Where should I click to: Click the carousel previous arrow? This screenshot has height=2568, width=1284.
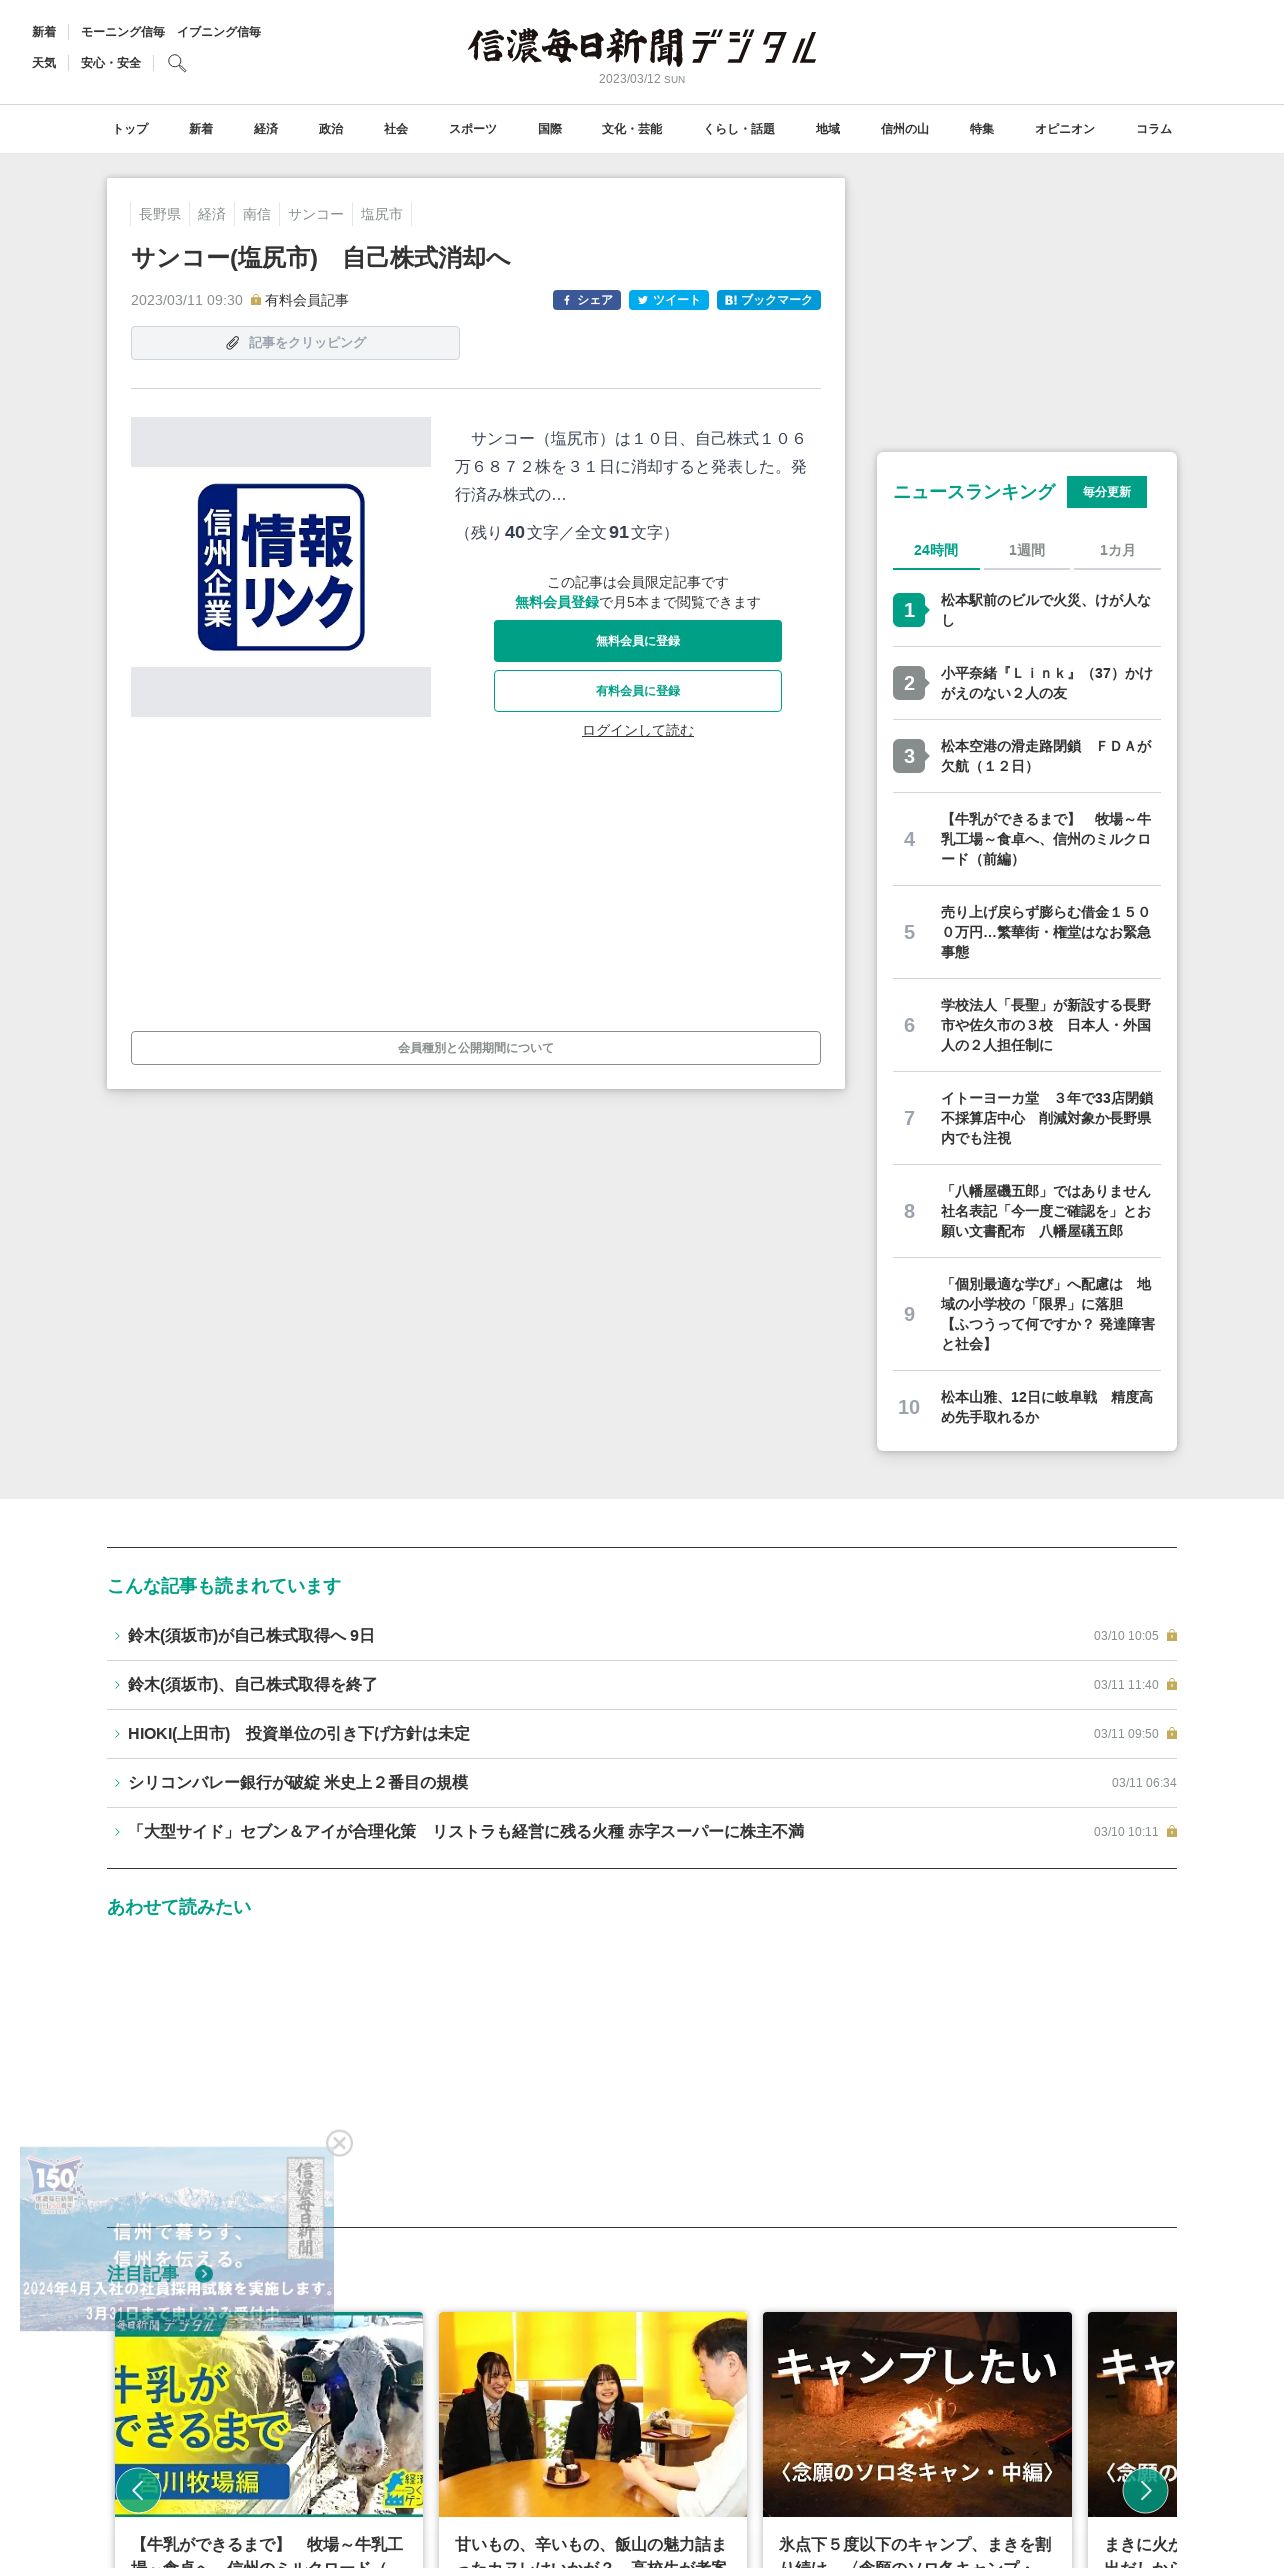tap(138, 2490)
